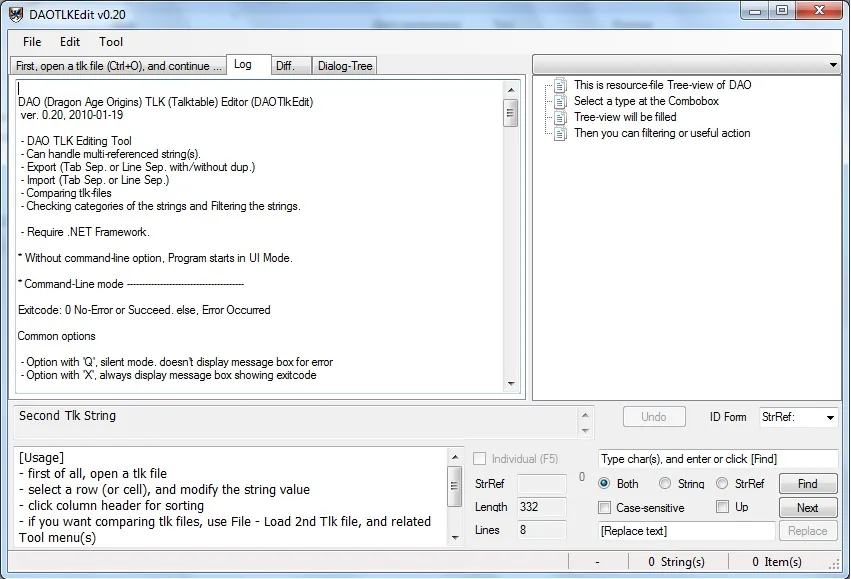This screenshot has width=851, height=579.
Task: Switch to the Dialog-Tree tab
Action: 344,66
